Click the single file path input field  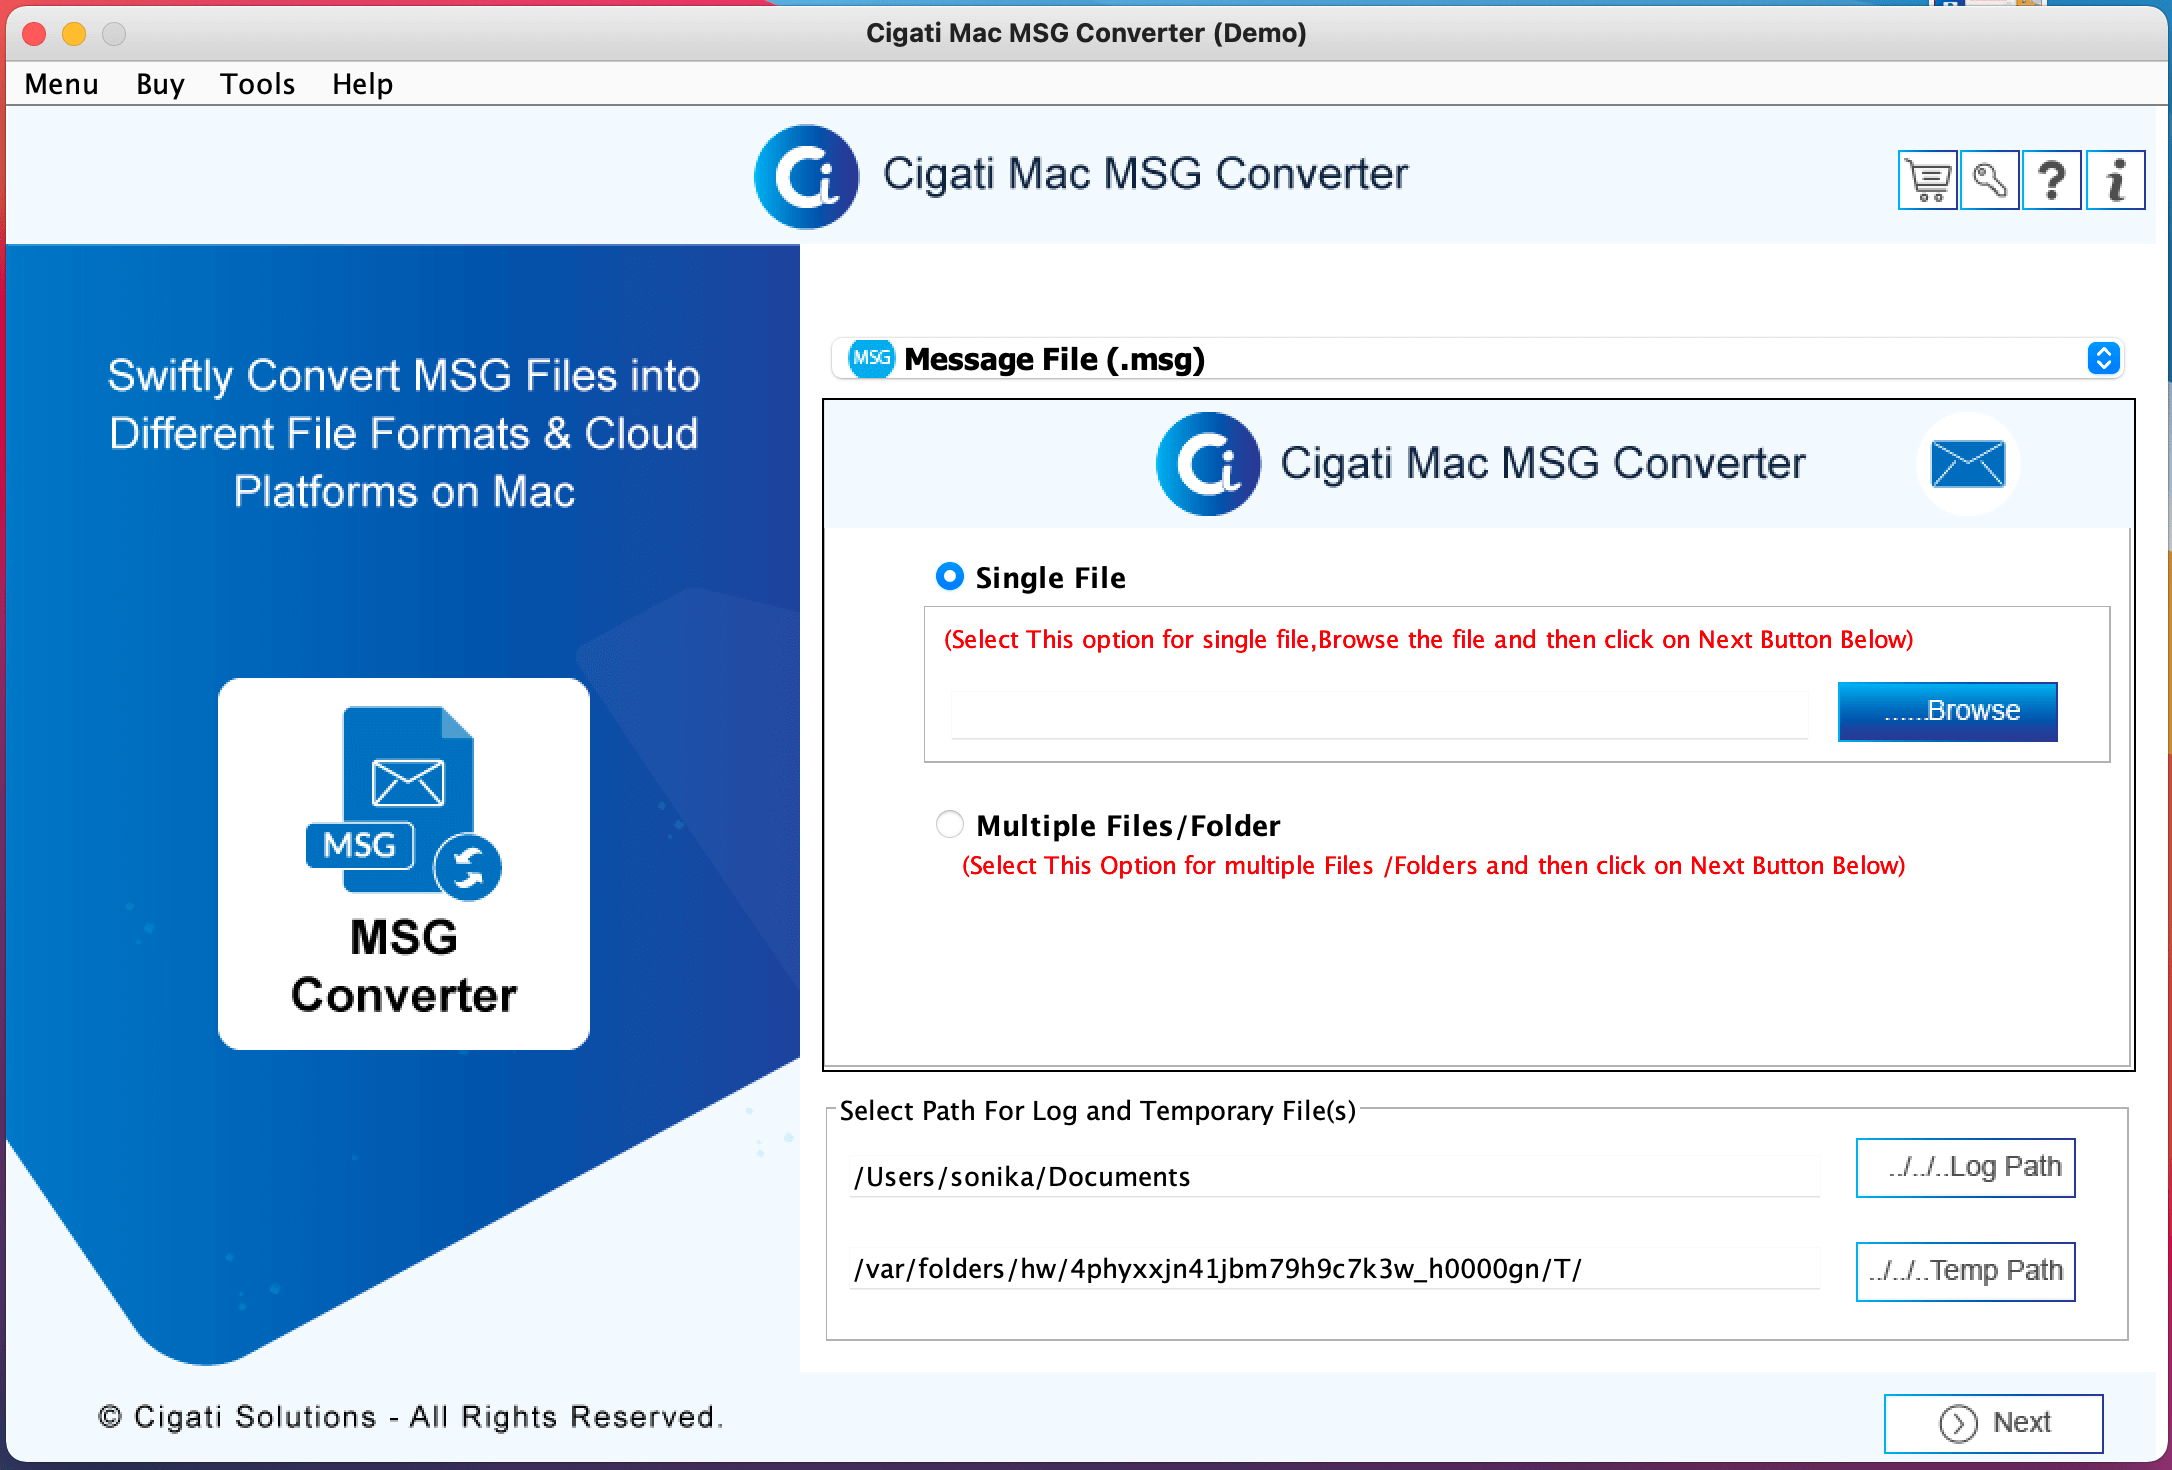coord(1379,714)
